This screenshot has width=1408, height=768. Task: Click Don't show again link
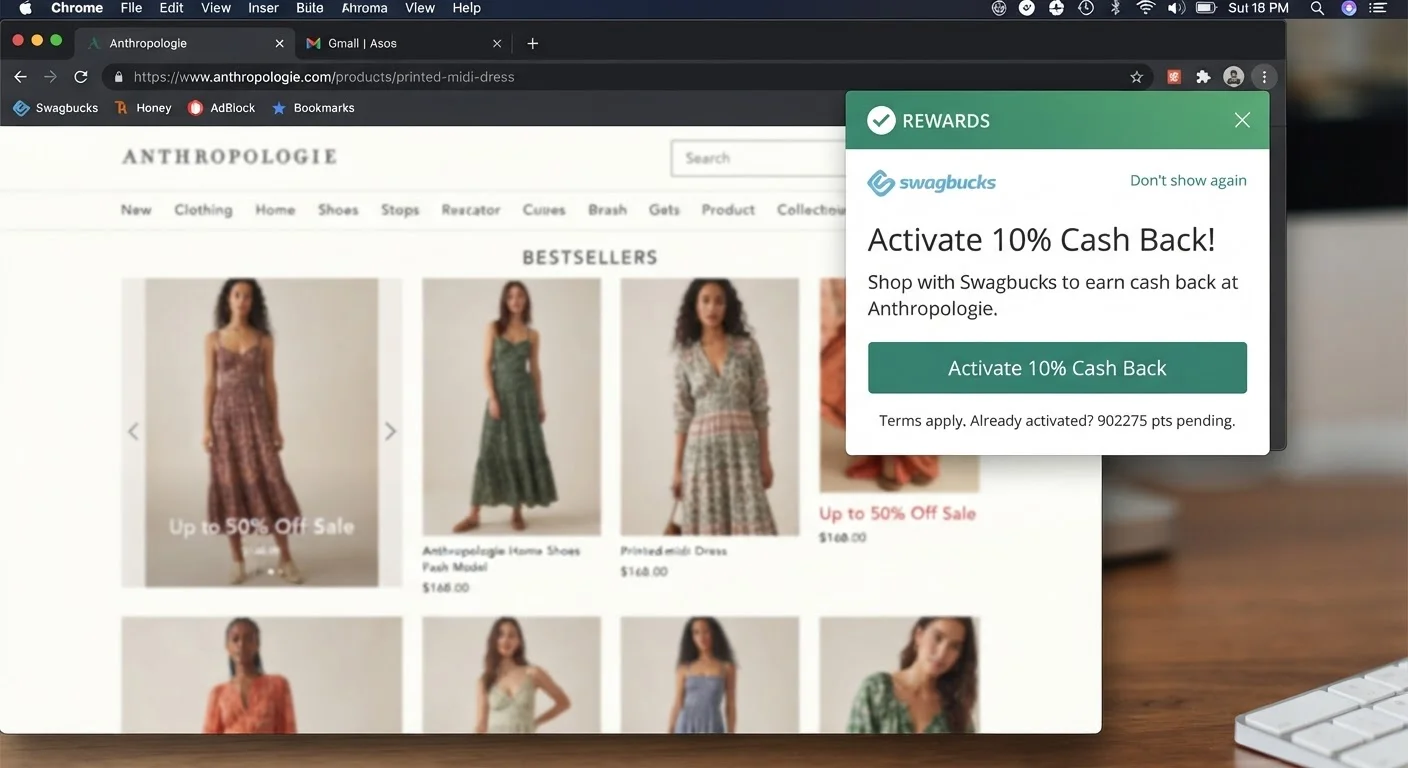1188,181
